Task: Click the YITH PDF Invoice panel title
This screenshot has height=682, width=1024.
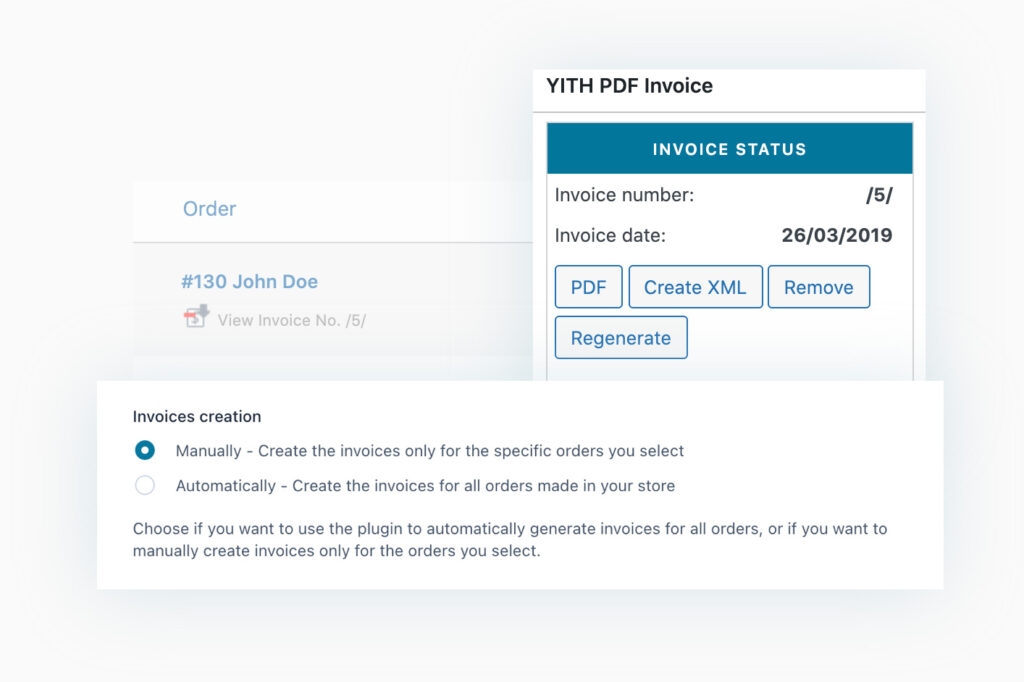Action: point(629,86)
